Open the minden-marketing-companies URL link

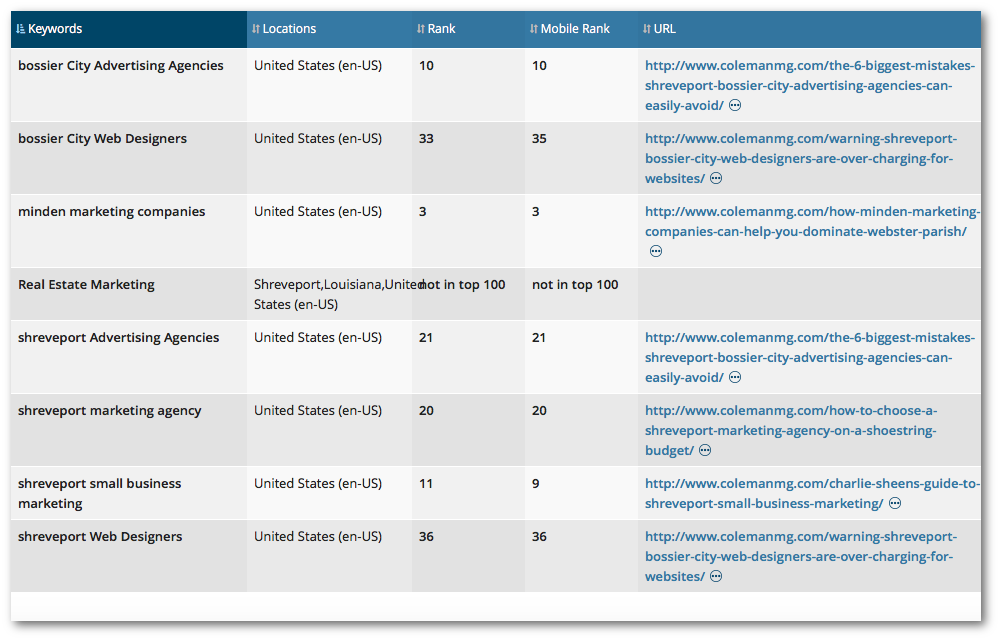click(812, 221)
